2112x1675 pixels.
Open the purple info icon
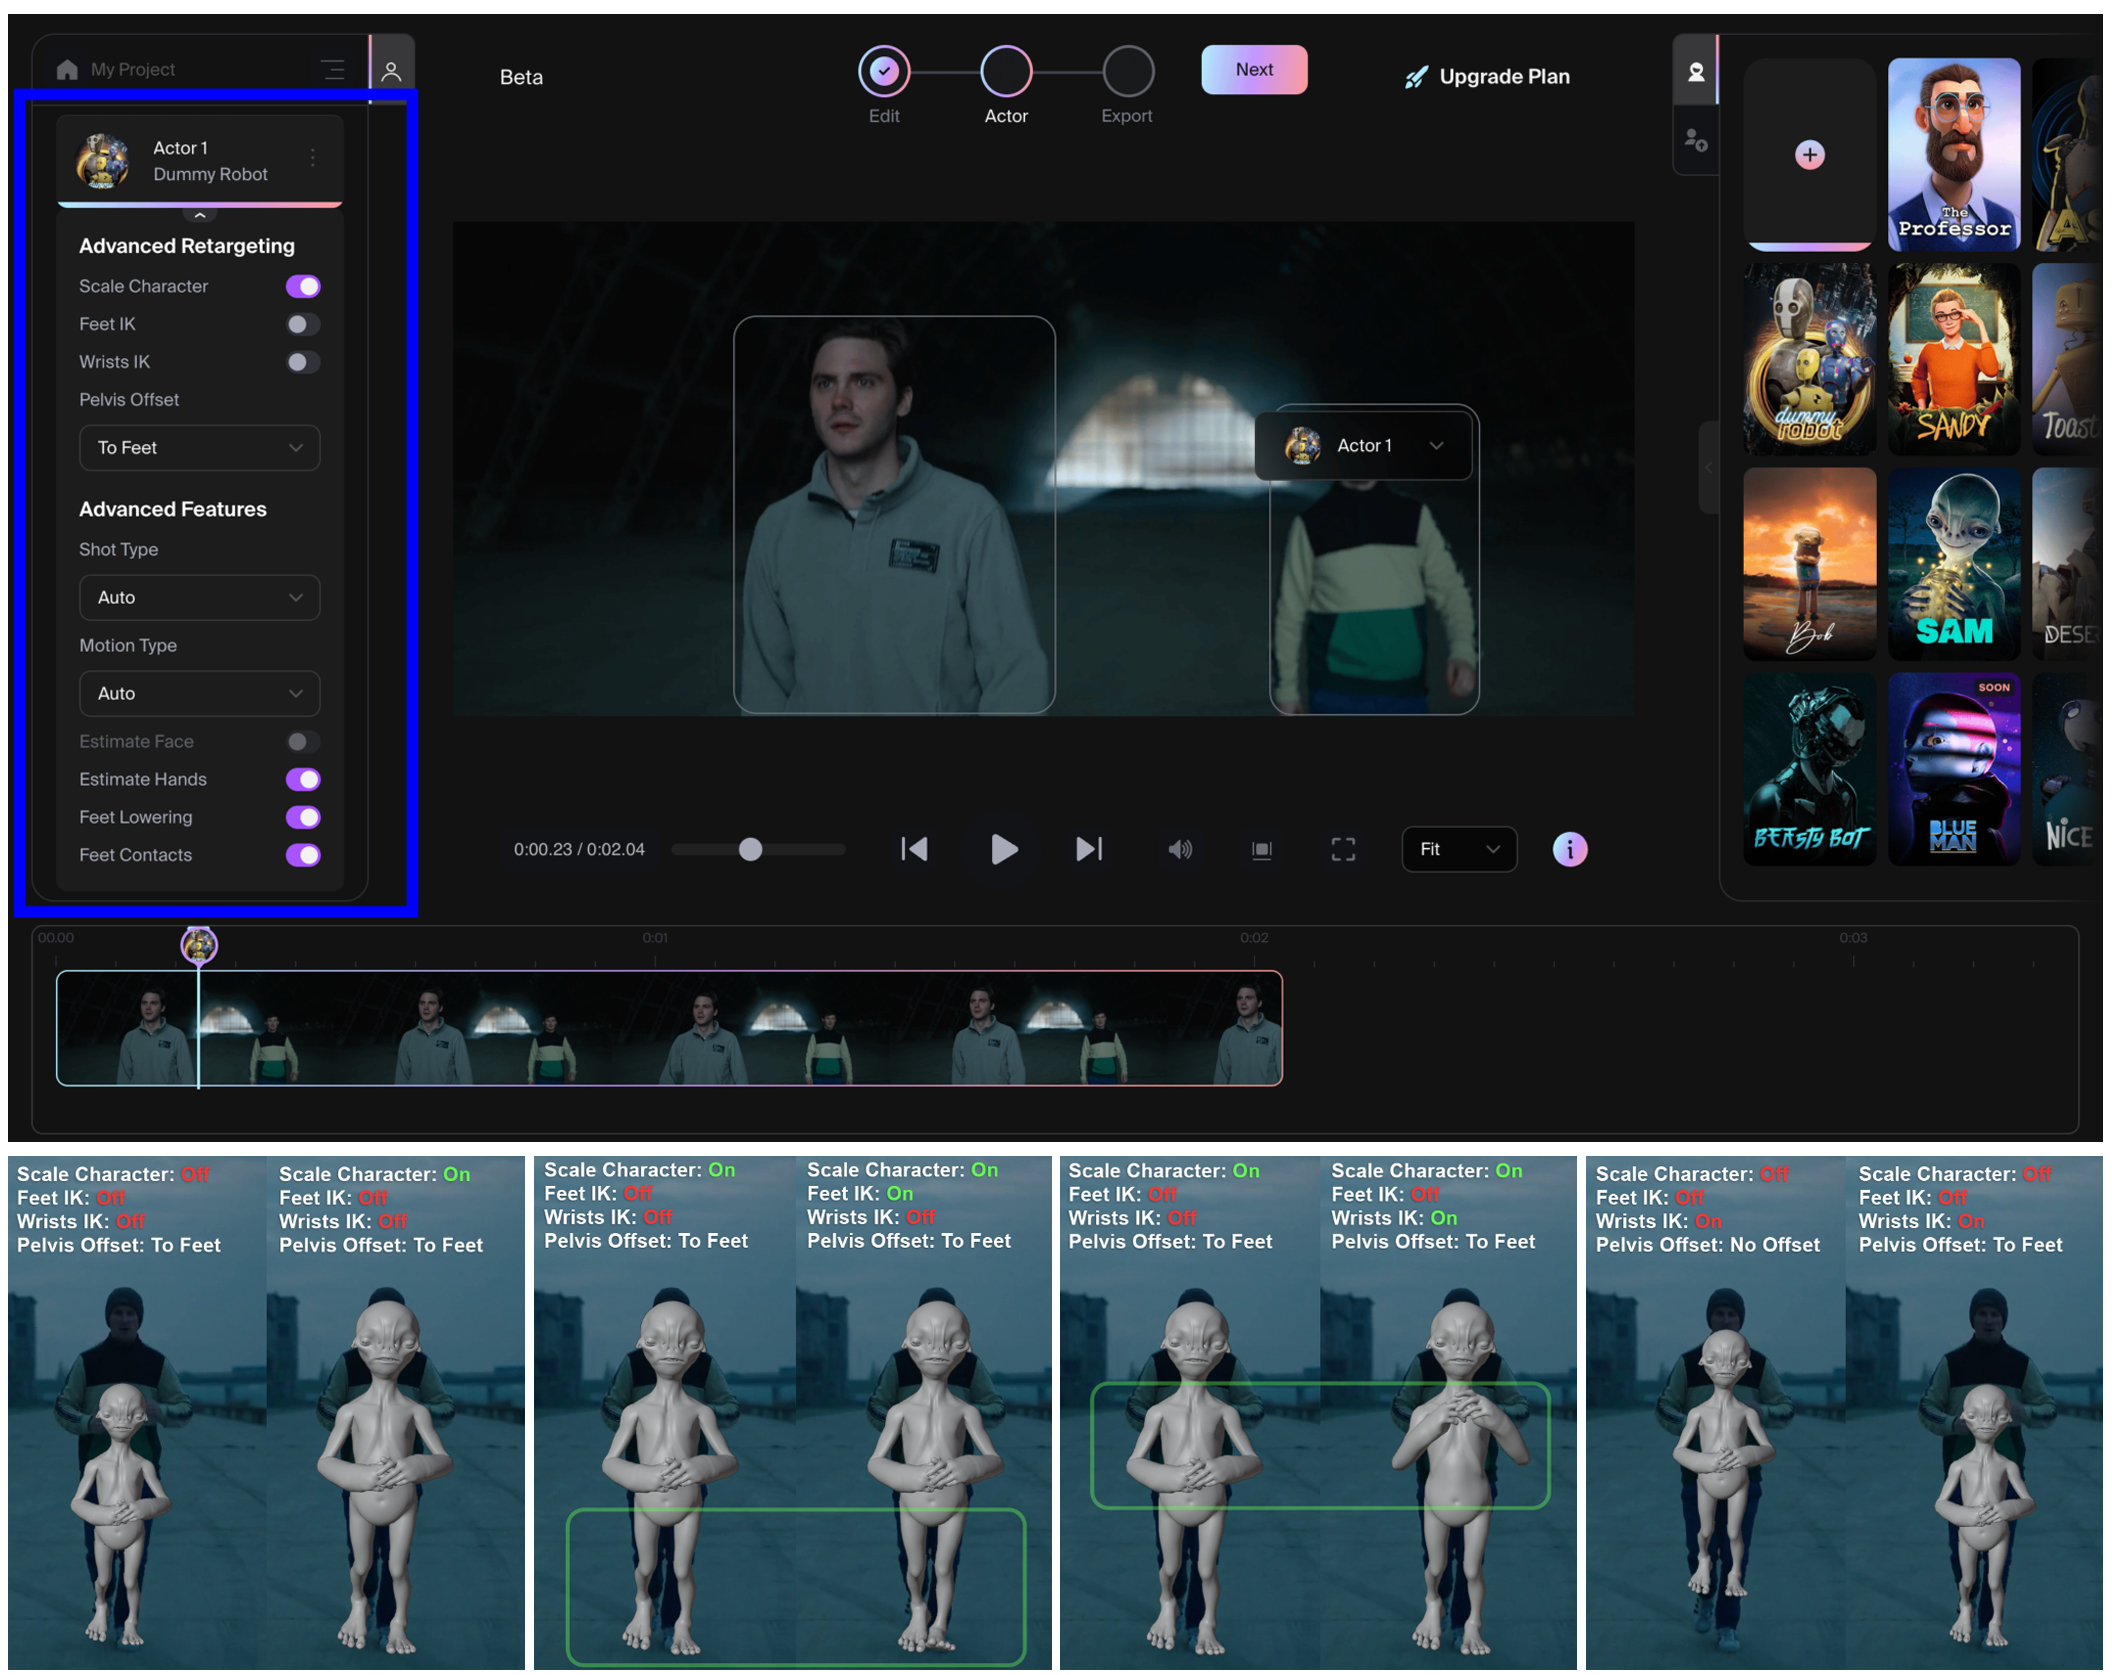1569,849
